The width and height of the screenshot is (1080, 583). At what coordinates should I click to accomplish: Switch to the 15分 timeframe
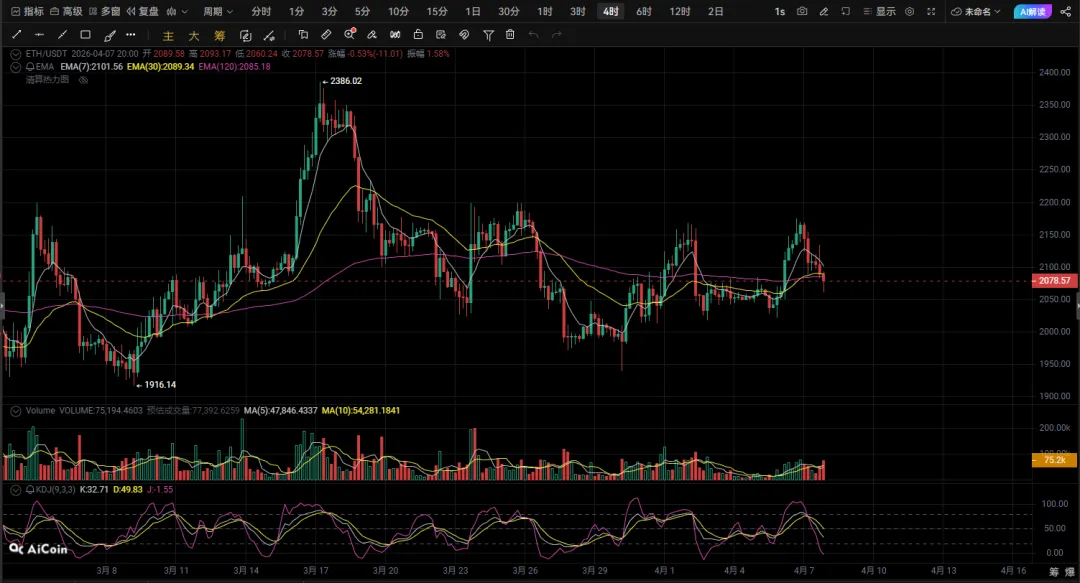[x=437, y=12]
